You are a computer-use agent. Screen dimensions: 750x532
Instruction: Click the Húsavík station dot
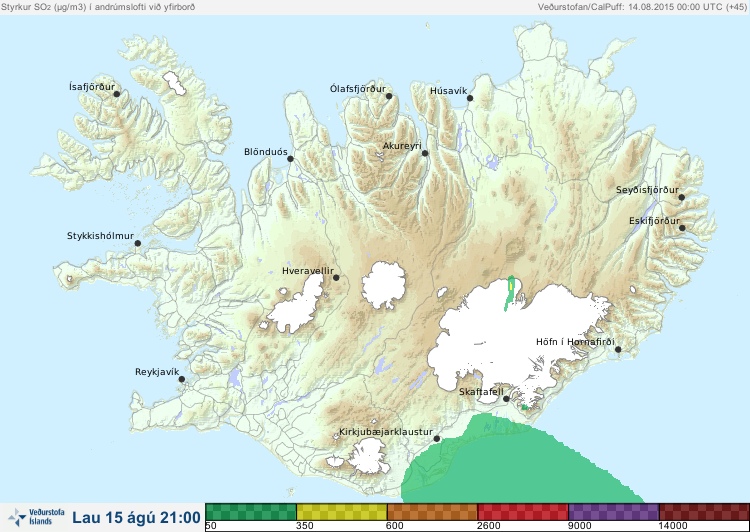470,98
